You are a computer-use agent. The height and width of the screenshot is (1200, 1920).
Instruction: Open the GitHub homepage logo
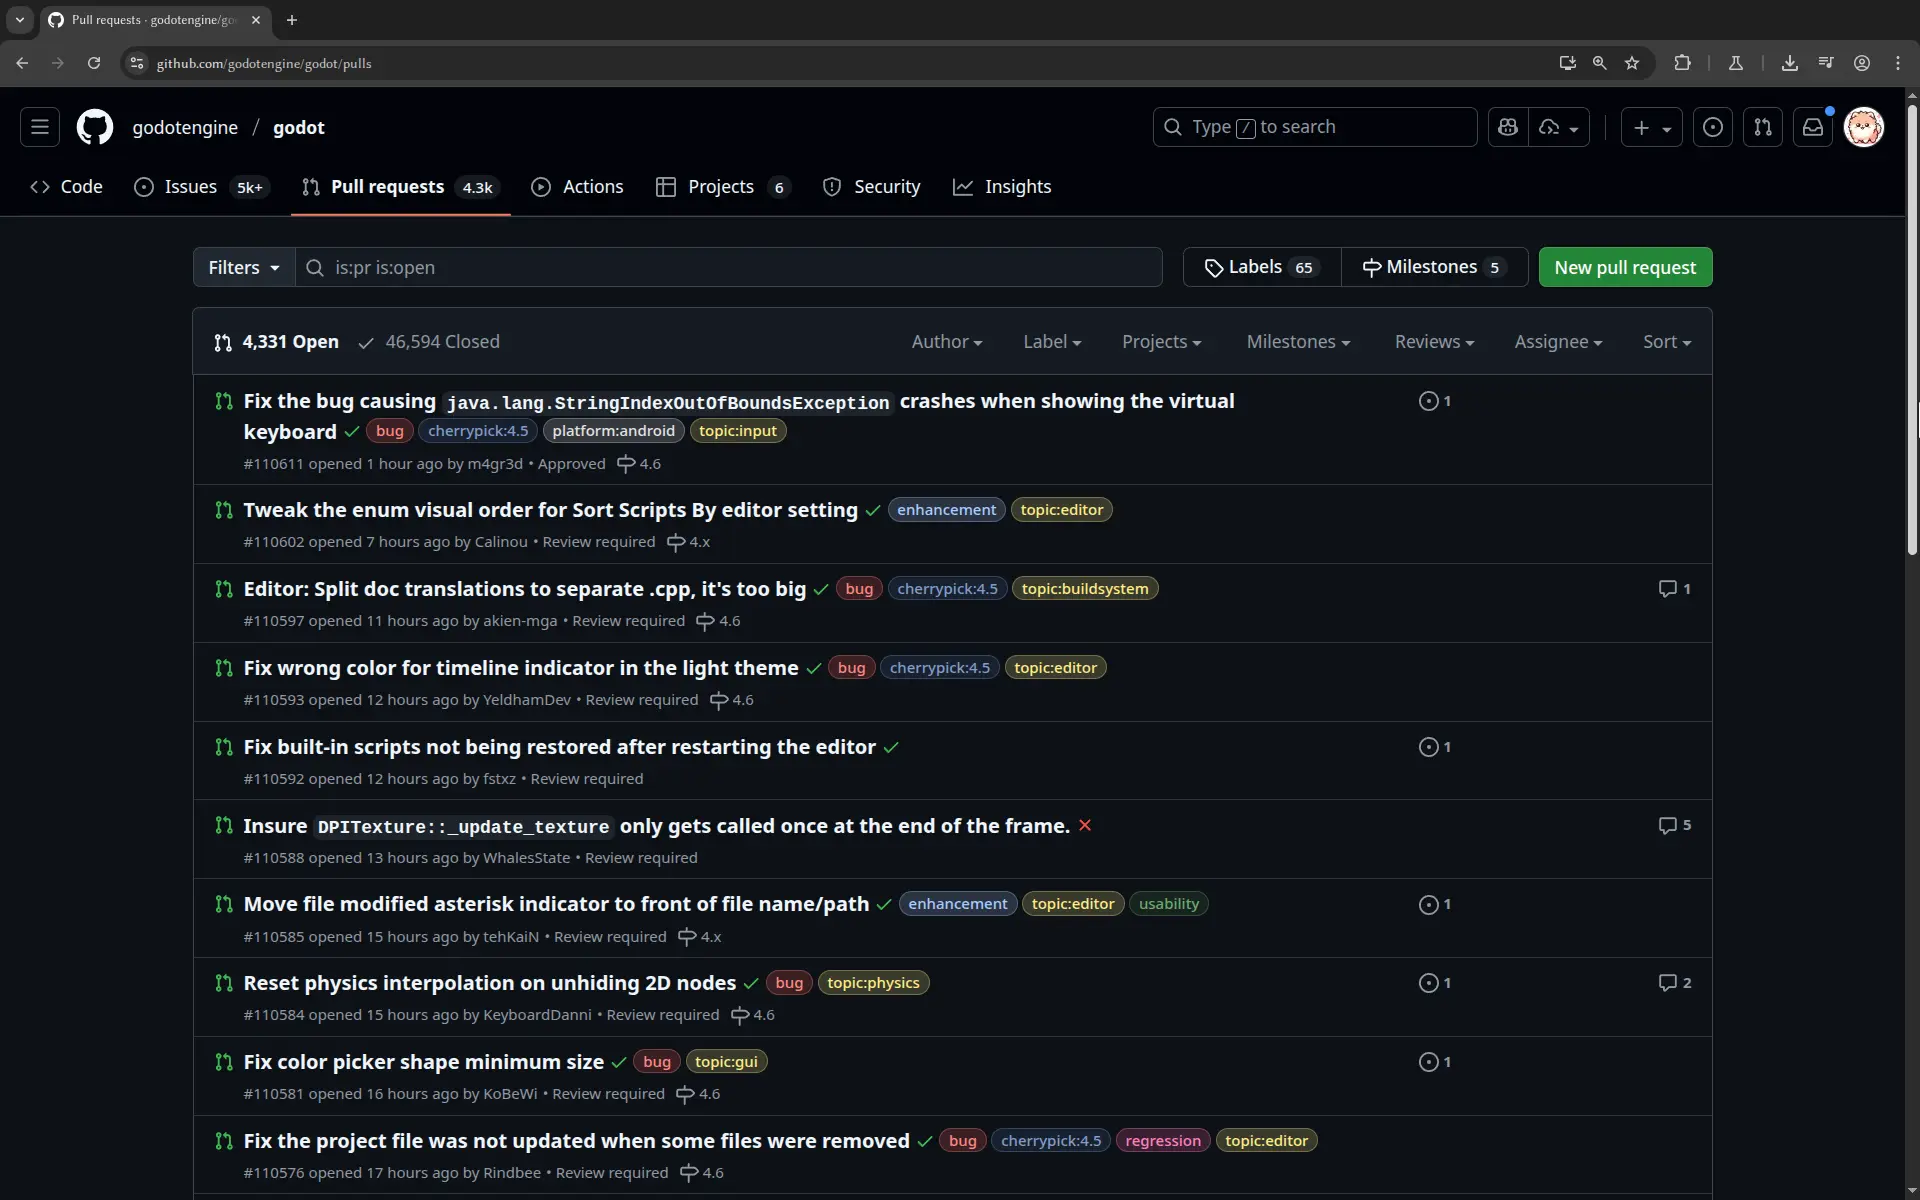coord(95,127)
